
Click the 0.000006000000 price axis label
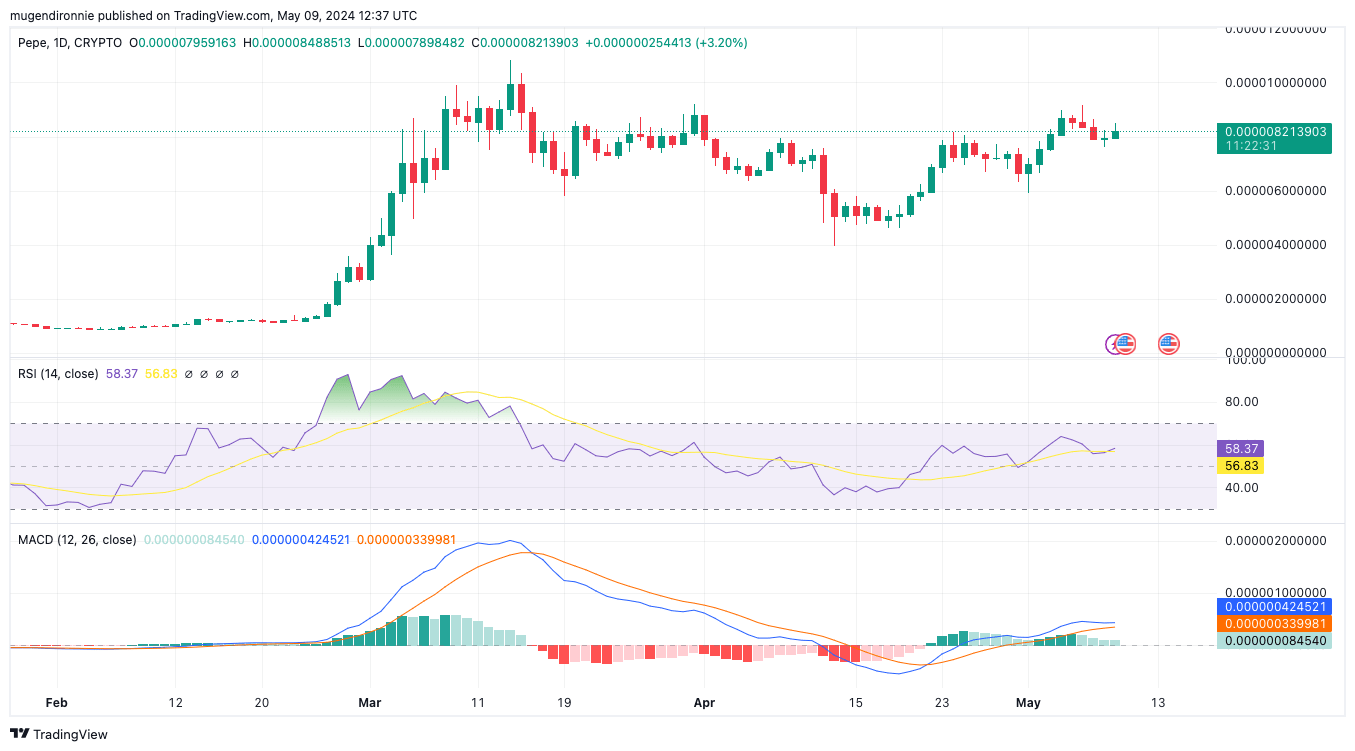point(1275,190)
